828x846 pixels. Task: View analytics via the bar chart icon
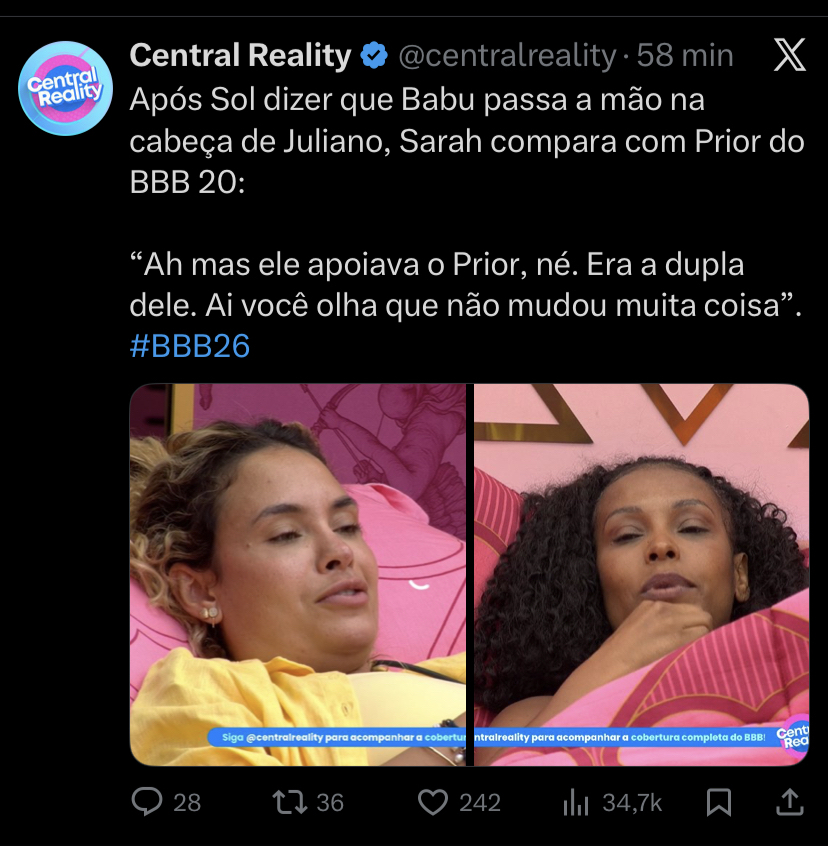(576, 803)
